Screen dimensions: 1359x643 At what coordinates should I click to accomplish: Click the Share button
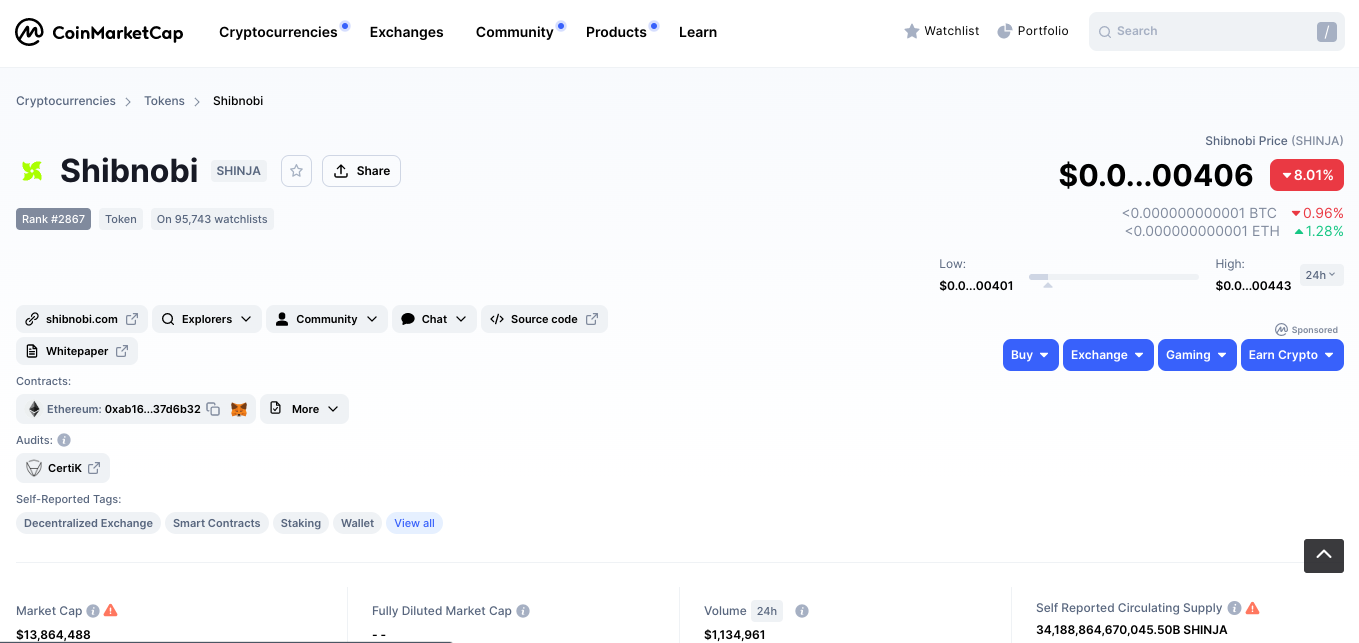coord(361,171)
